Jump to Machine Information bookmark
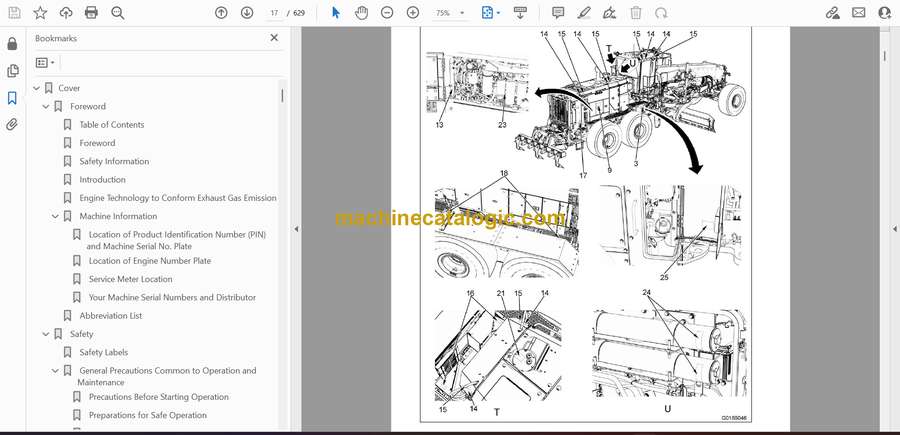 coord(118,216)
